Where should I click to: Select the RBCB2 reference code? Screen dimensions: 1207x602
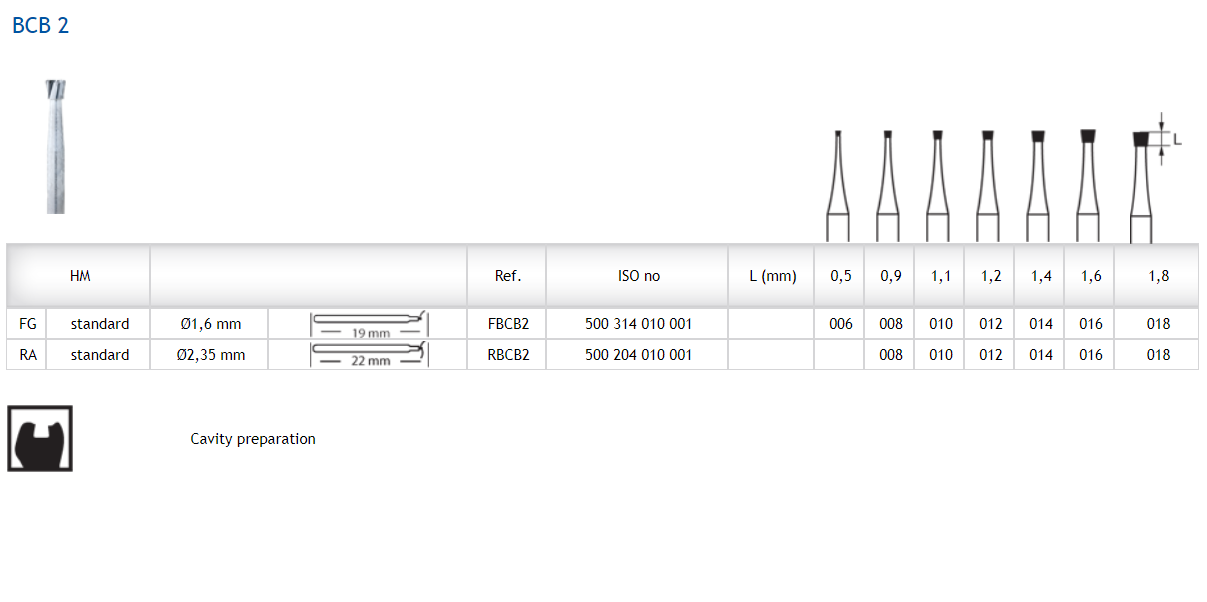[x=508, y=355]
